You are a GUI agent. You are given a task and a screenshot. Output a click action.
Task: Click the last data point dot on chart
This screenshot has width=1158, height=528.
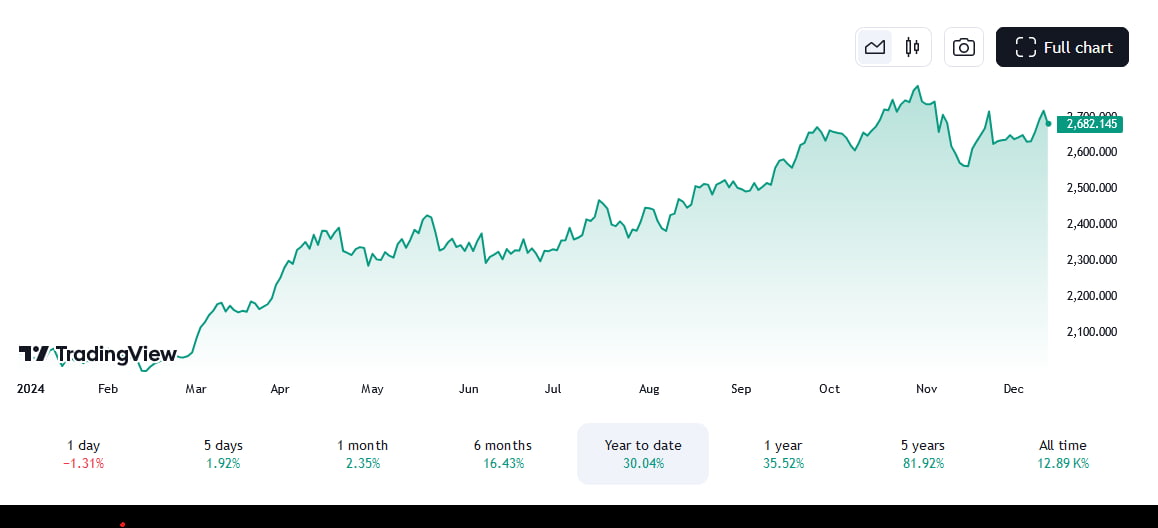point(1048,123)
